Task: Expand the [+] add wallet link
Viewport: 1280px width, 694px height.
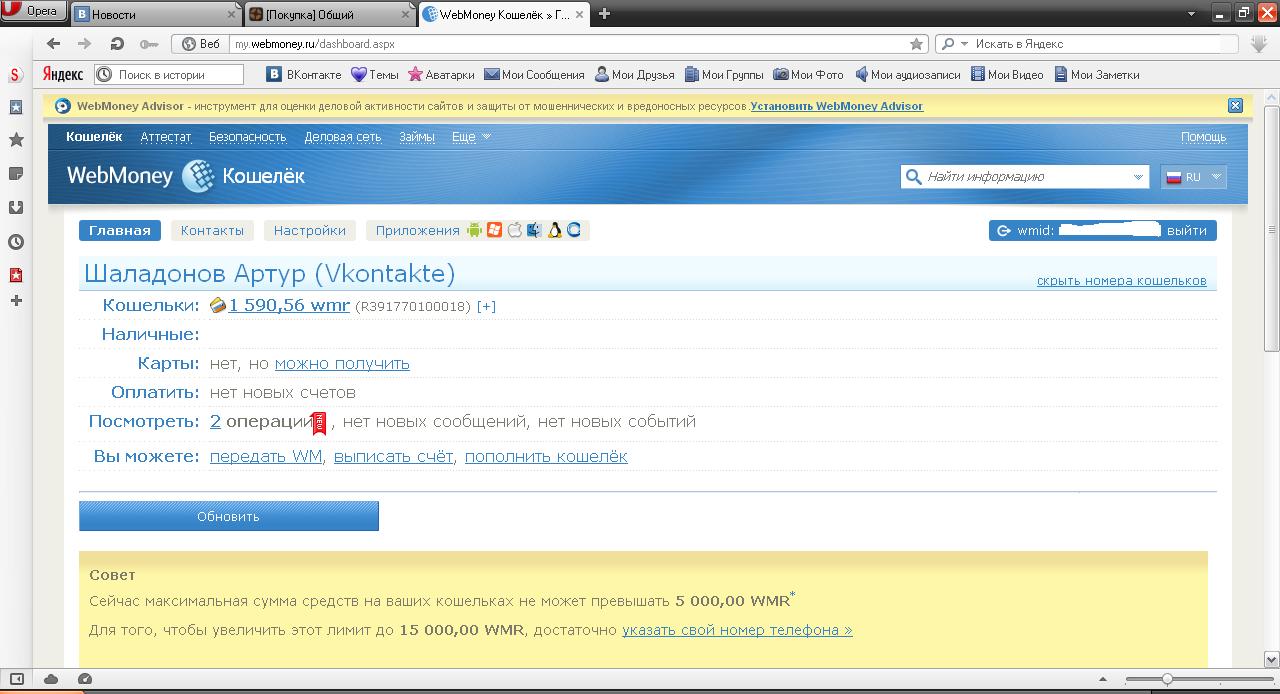Action: 486,306
